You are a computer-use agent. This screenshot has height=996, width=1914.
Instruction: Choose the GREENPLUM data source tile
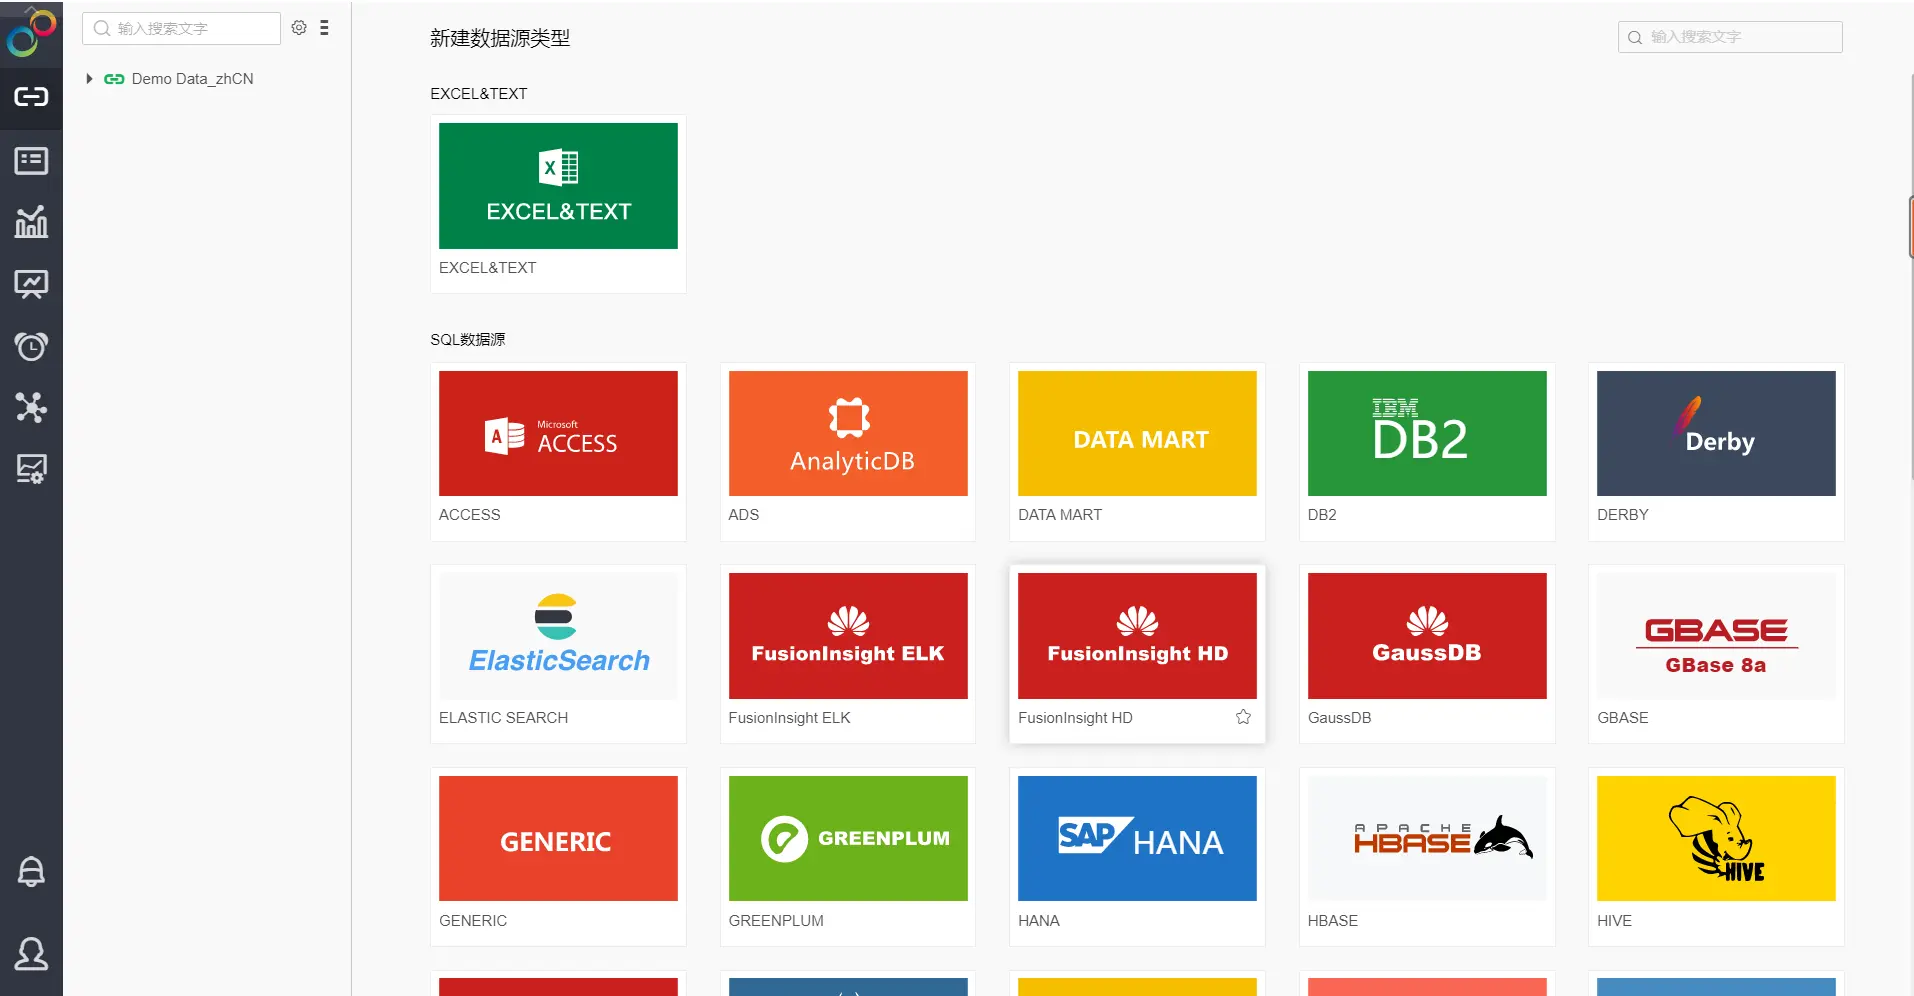pyautogui.click(x=848, y=857)
